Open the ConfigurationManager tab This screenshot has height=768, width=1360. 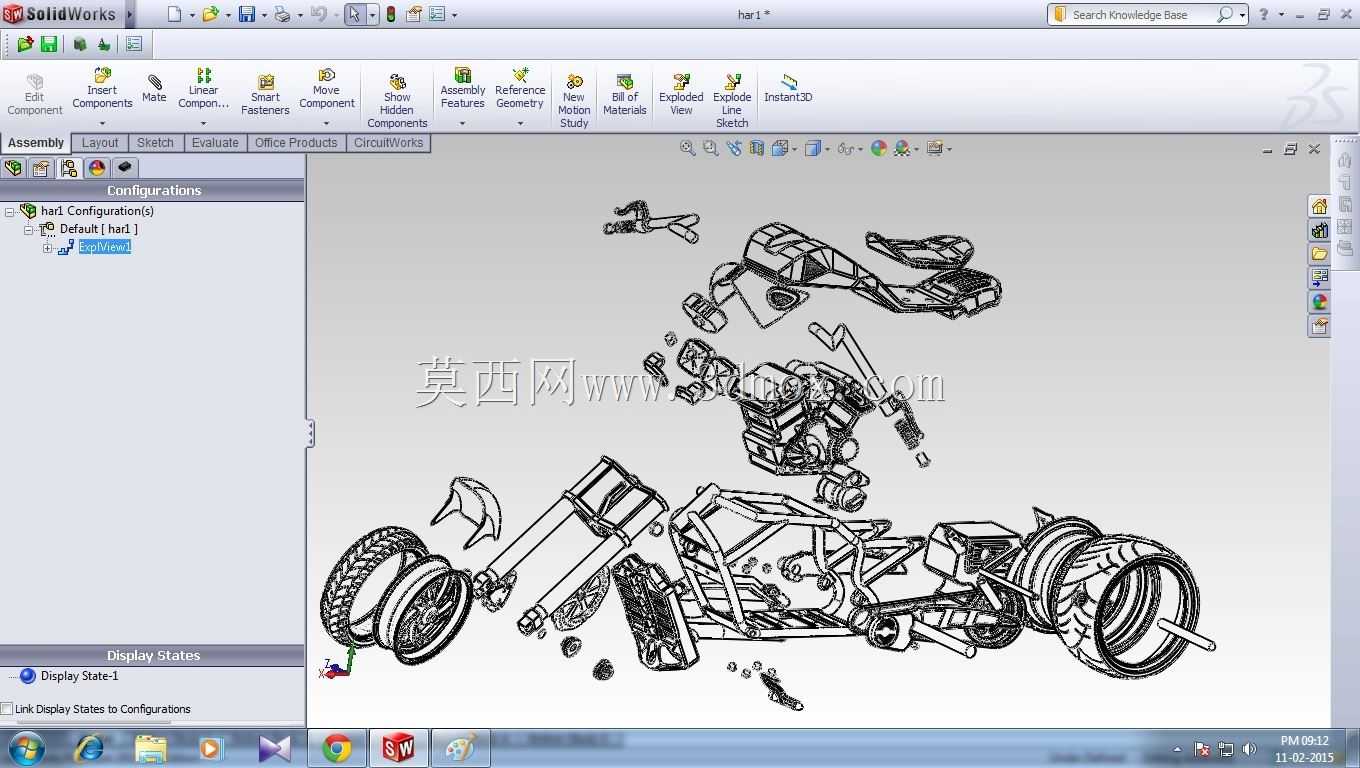point(69,168)
